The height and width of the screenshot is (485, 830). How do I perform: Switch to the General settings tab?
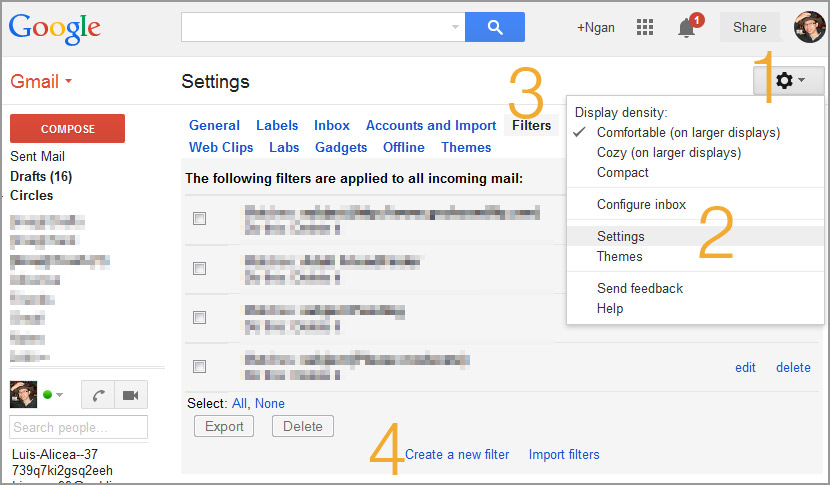[214, 125]
